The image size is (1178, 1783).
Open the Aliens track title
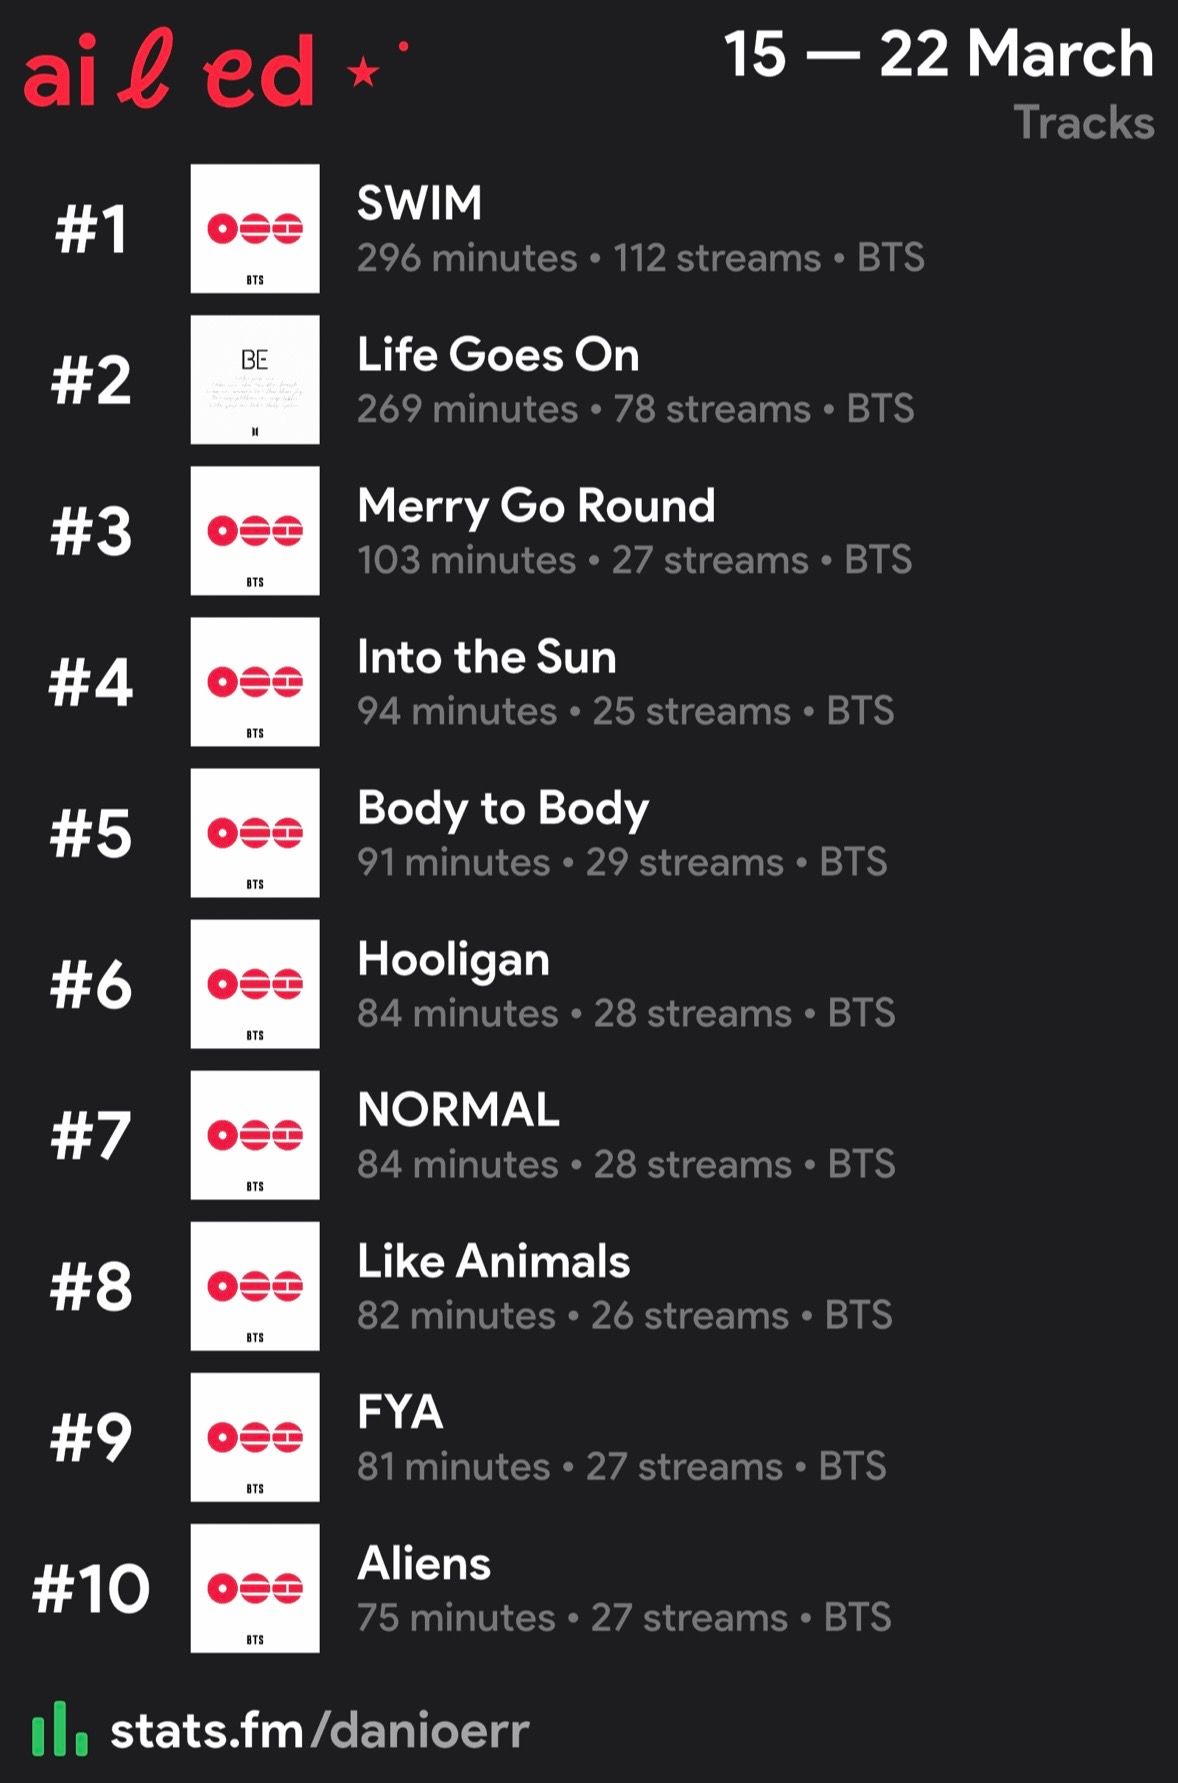(x=424, y=1563)
